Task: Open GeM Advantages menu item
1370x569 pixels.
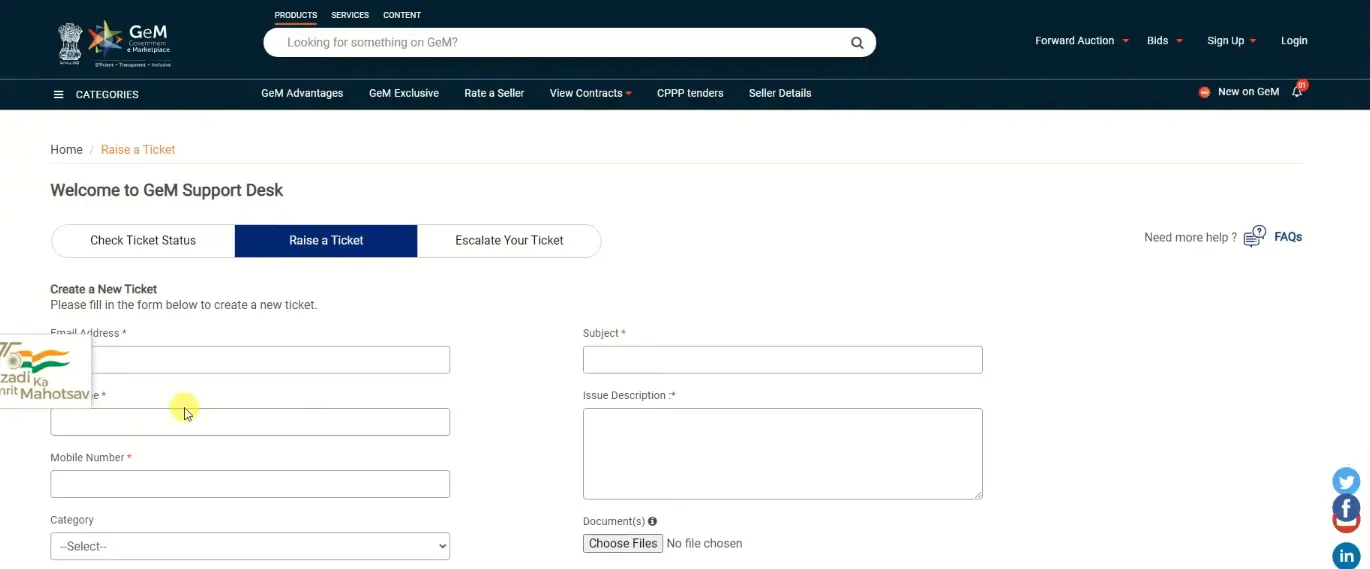Action: coord(302,93)
